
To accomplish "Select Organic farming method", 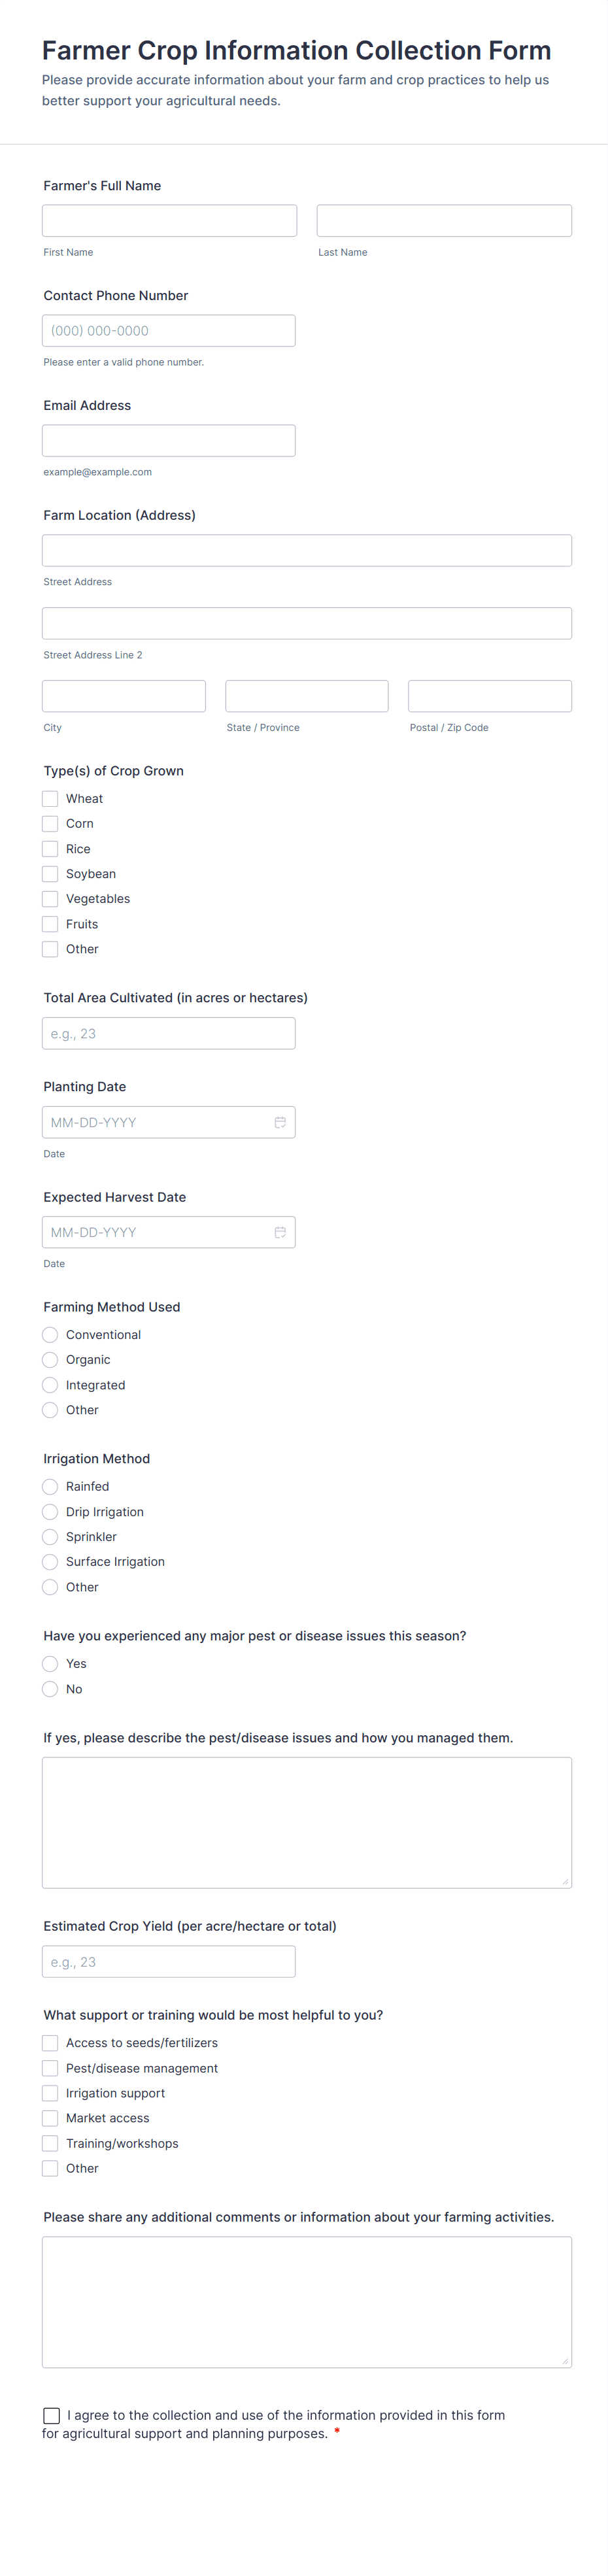I will click(50, 1360).
